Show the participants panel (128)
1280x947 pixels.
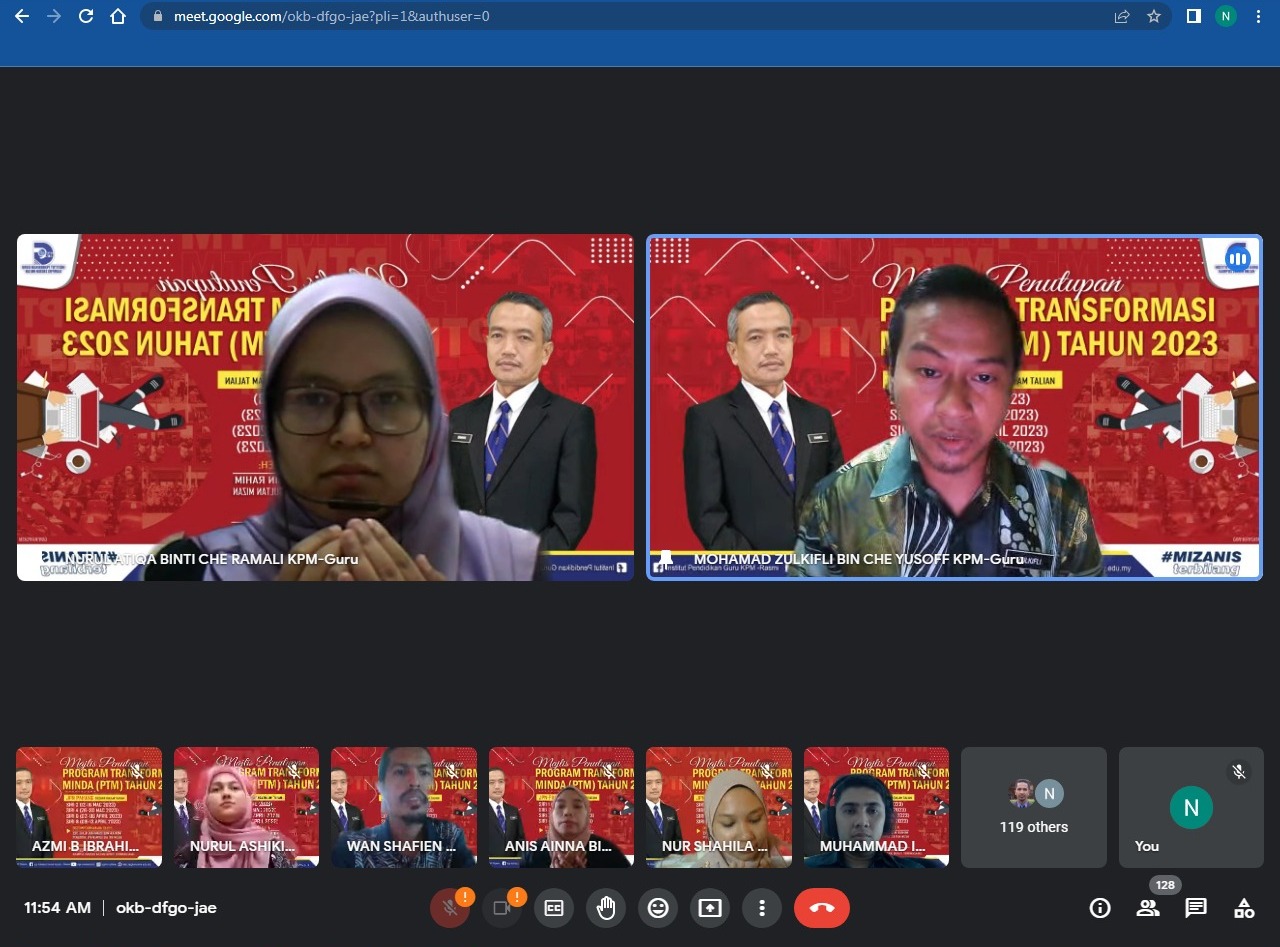coord(1148,908)
